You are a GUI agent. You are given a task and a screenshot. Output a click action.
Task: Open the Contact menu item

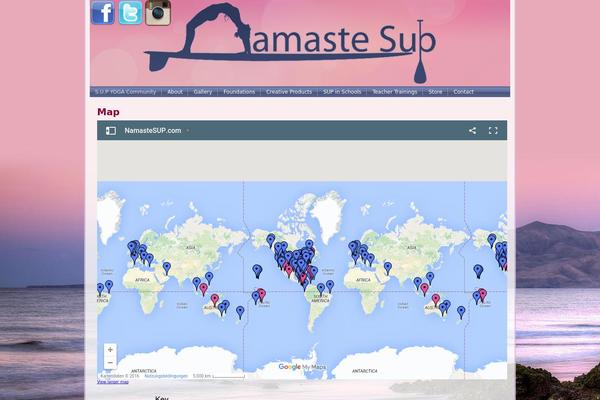tap(463, 92)
